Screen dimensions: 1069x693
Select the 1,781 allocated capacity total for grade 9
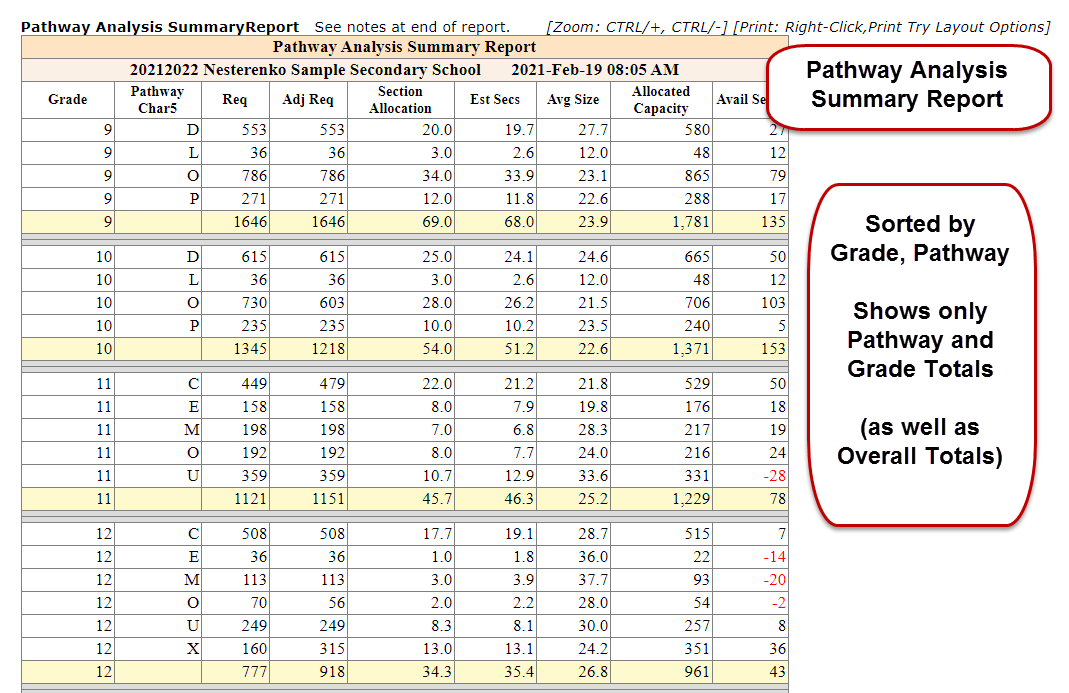tap(687, 222)
